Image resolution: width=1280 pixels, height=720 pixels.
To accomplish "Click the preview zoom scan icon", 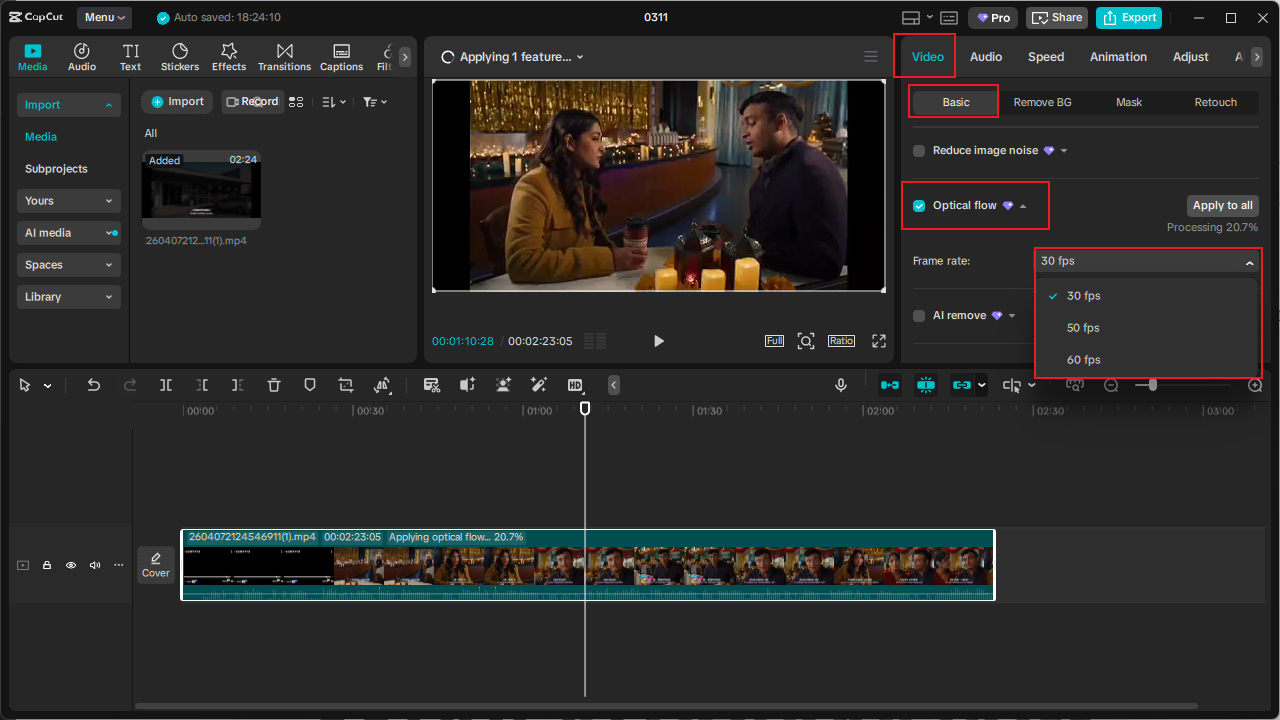I will pos(806,341).
